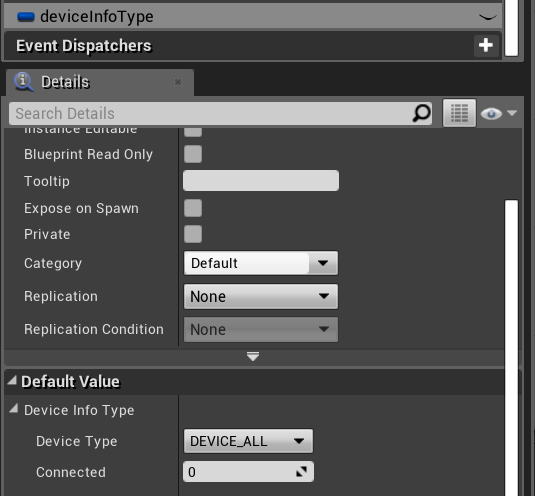Viewport: 535px width, 496px height.
Task: Collapse the Default Value section
Action: 12,380
